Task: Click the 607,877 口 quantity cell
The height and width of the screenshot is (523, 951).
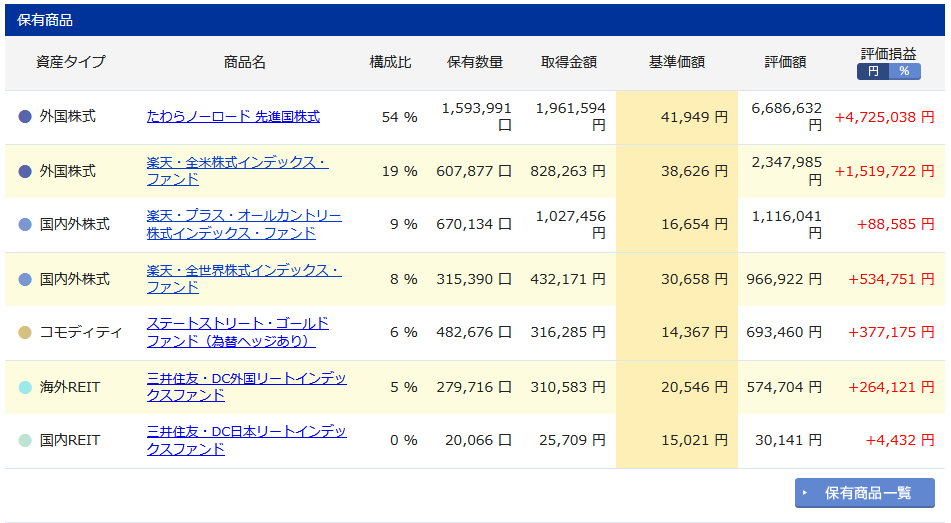Action: coord(474,171)
